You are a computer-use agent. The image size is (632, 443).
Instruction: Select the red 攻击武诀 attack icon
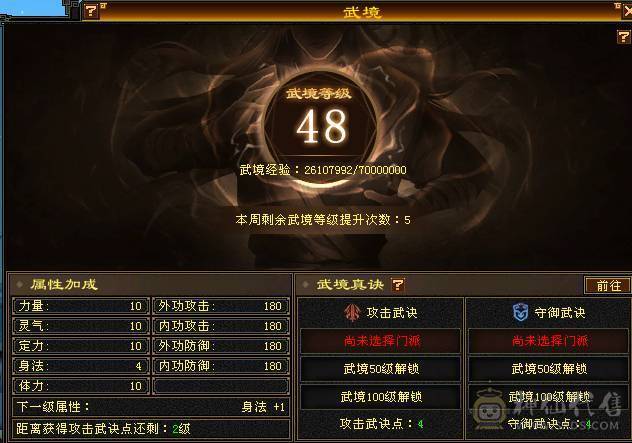pos(352,312)
